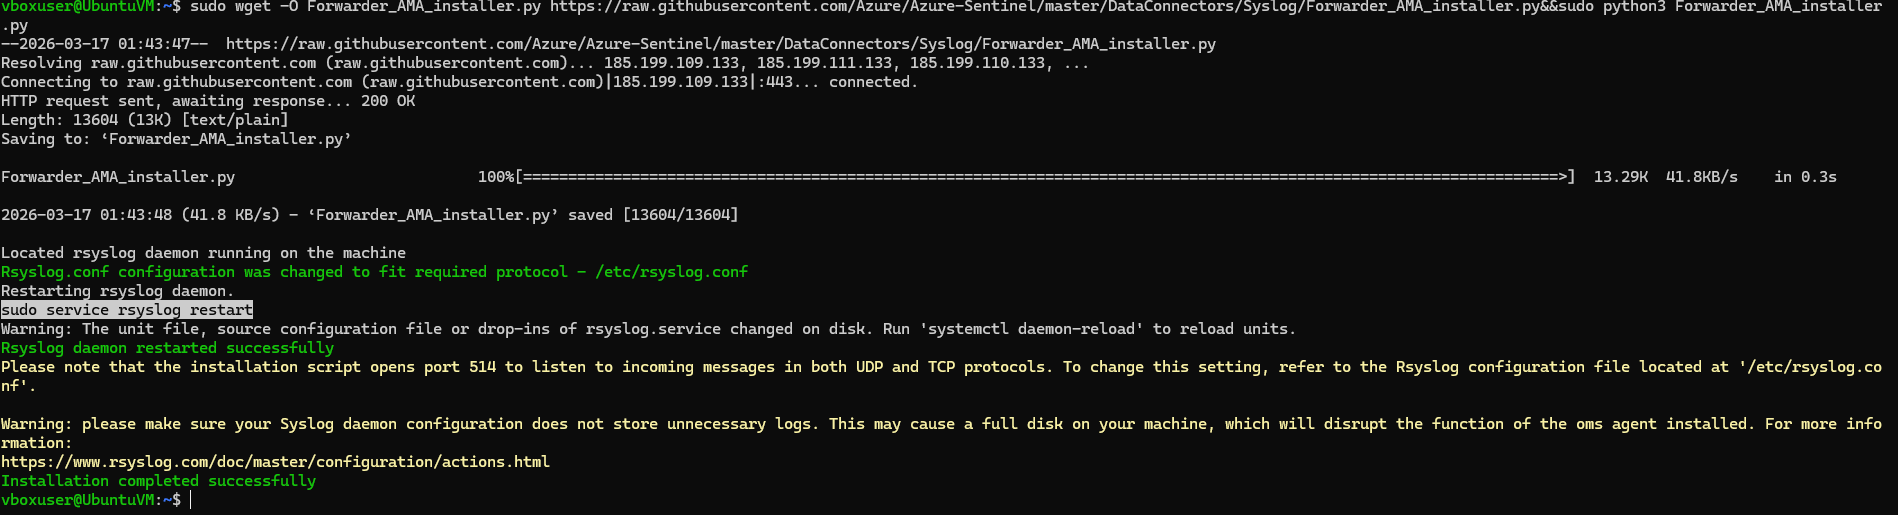This screenshot has height=515, width=1898.
Task: Click the 'Rsyslog daemon restarted successfully' message
Action: 167,348
